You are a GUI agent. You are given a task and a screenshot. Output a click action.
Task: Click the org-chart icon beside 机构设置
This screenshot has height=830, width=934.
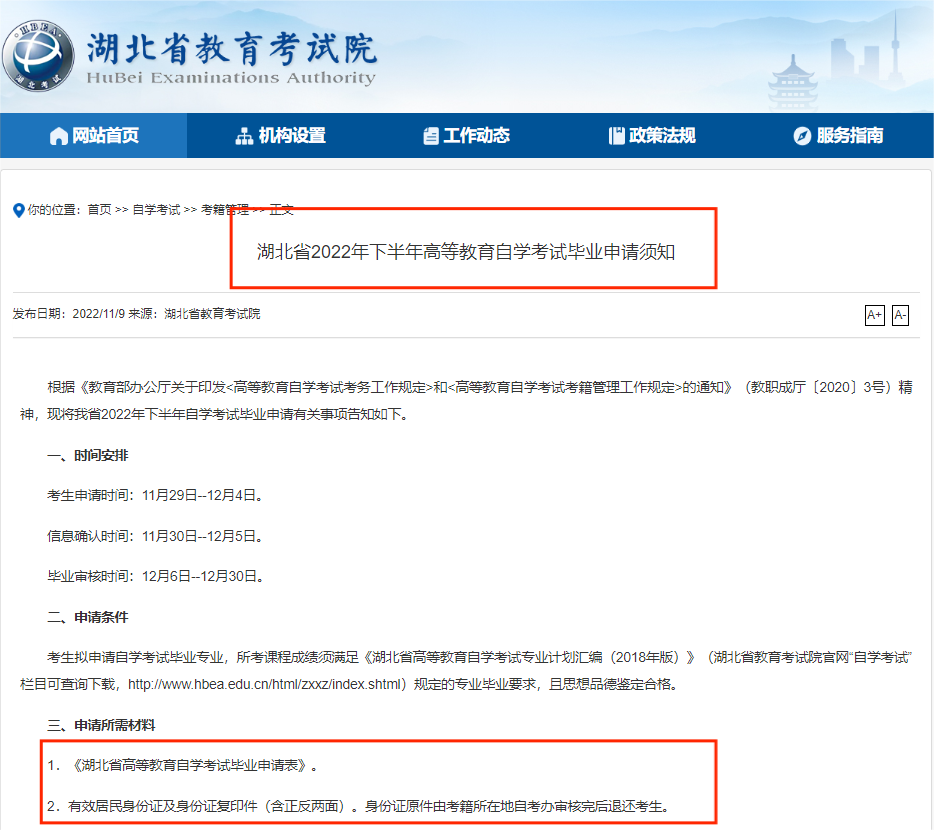point(244,136)
